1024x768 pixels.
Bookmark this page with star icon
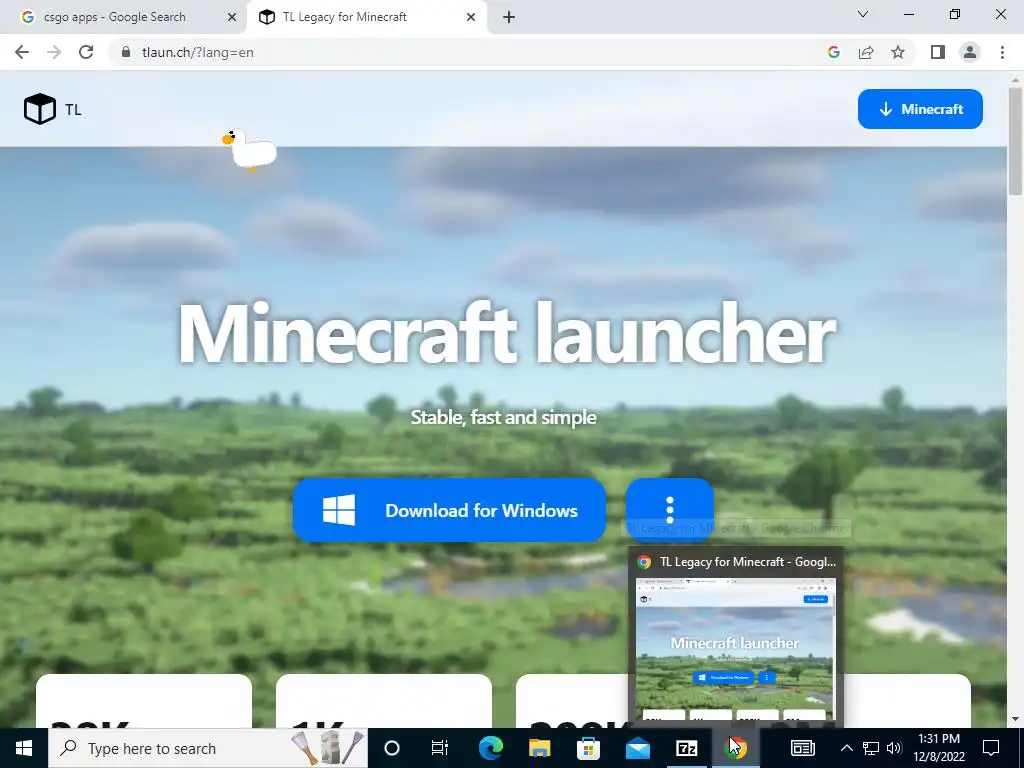pos(898,52)
